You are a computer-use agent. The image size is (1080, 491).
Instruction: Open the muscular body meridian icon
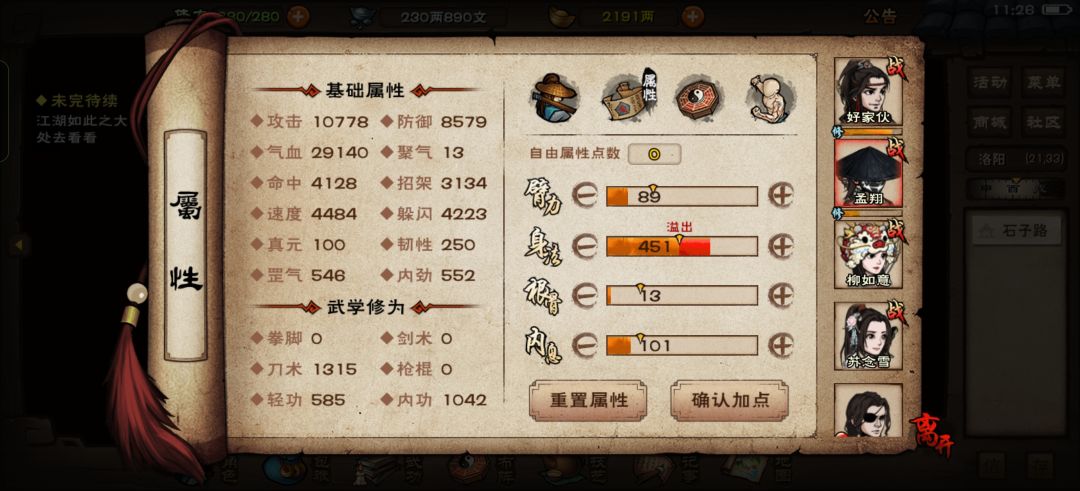click(x=771, y=97)
